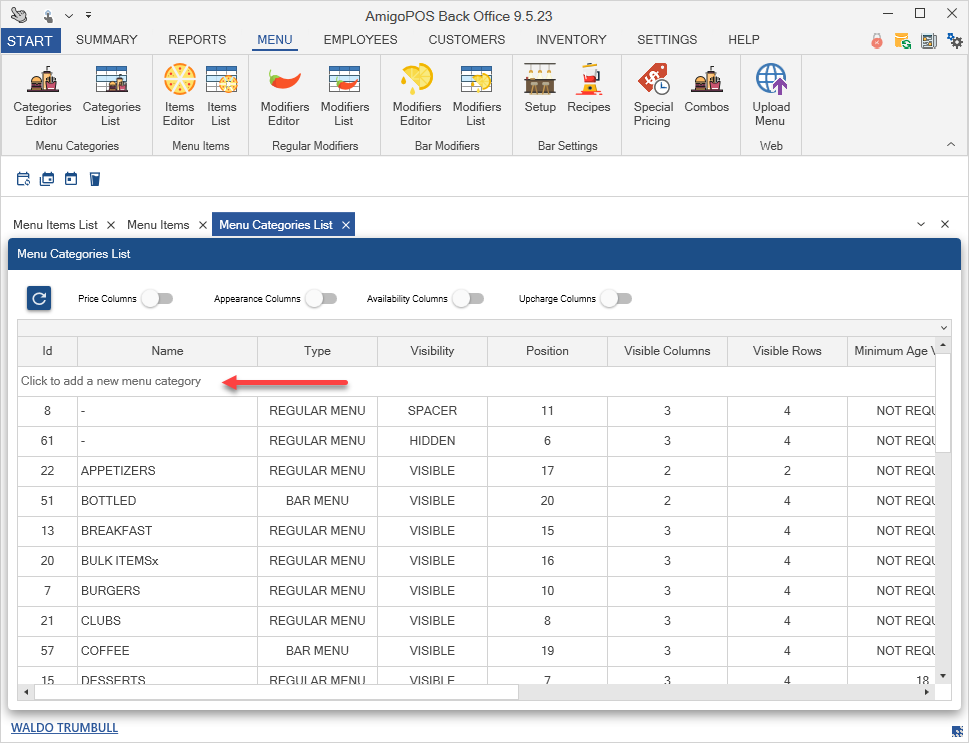
Task: Click to add a new menu category row
Action: 111,381
